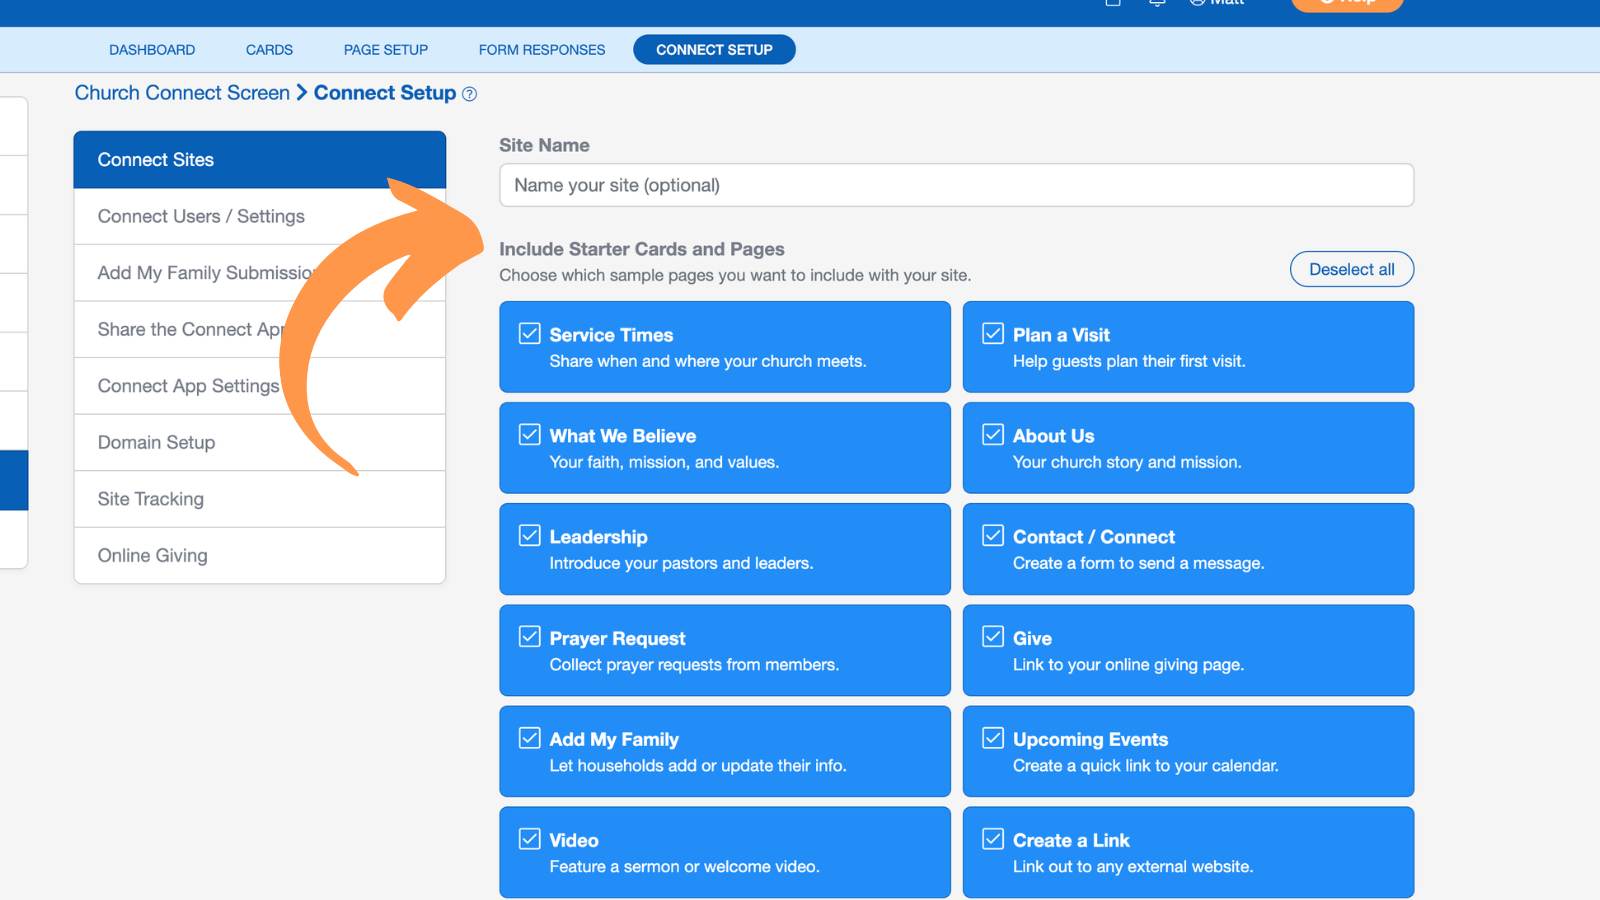Uncheck the What We Believe checkbox
Screen dimensions: 1600x900
click(x=530, y=435)
